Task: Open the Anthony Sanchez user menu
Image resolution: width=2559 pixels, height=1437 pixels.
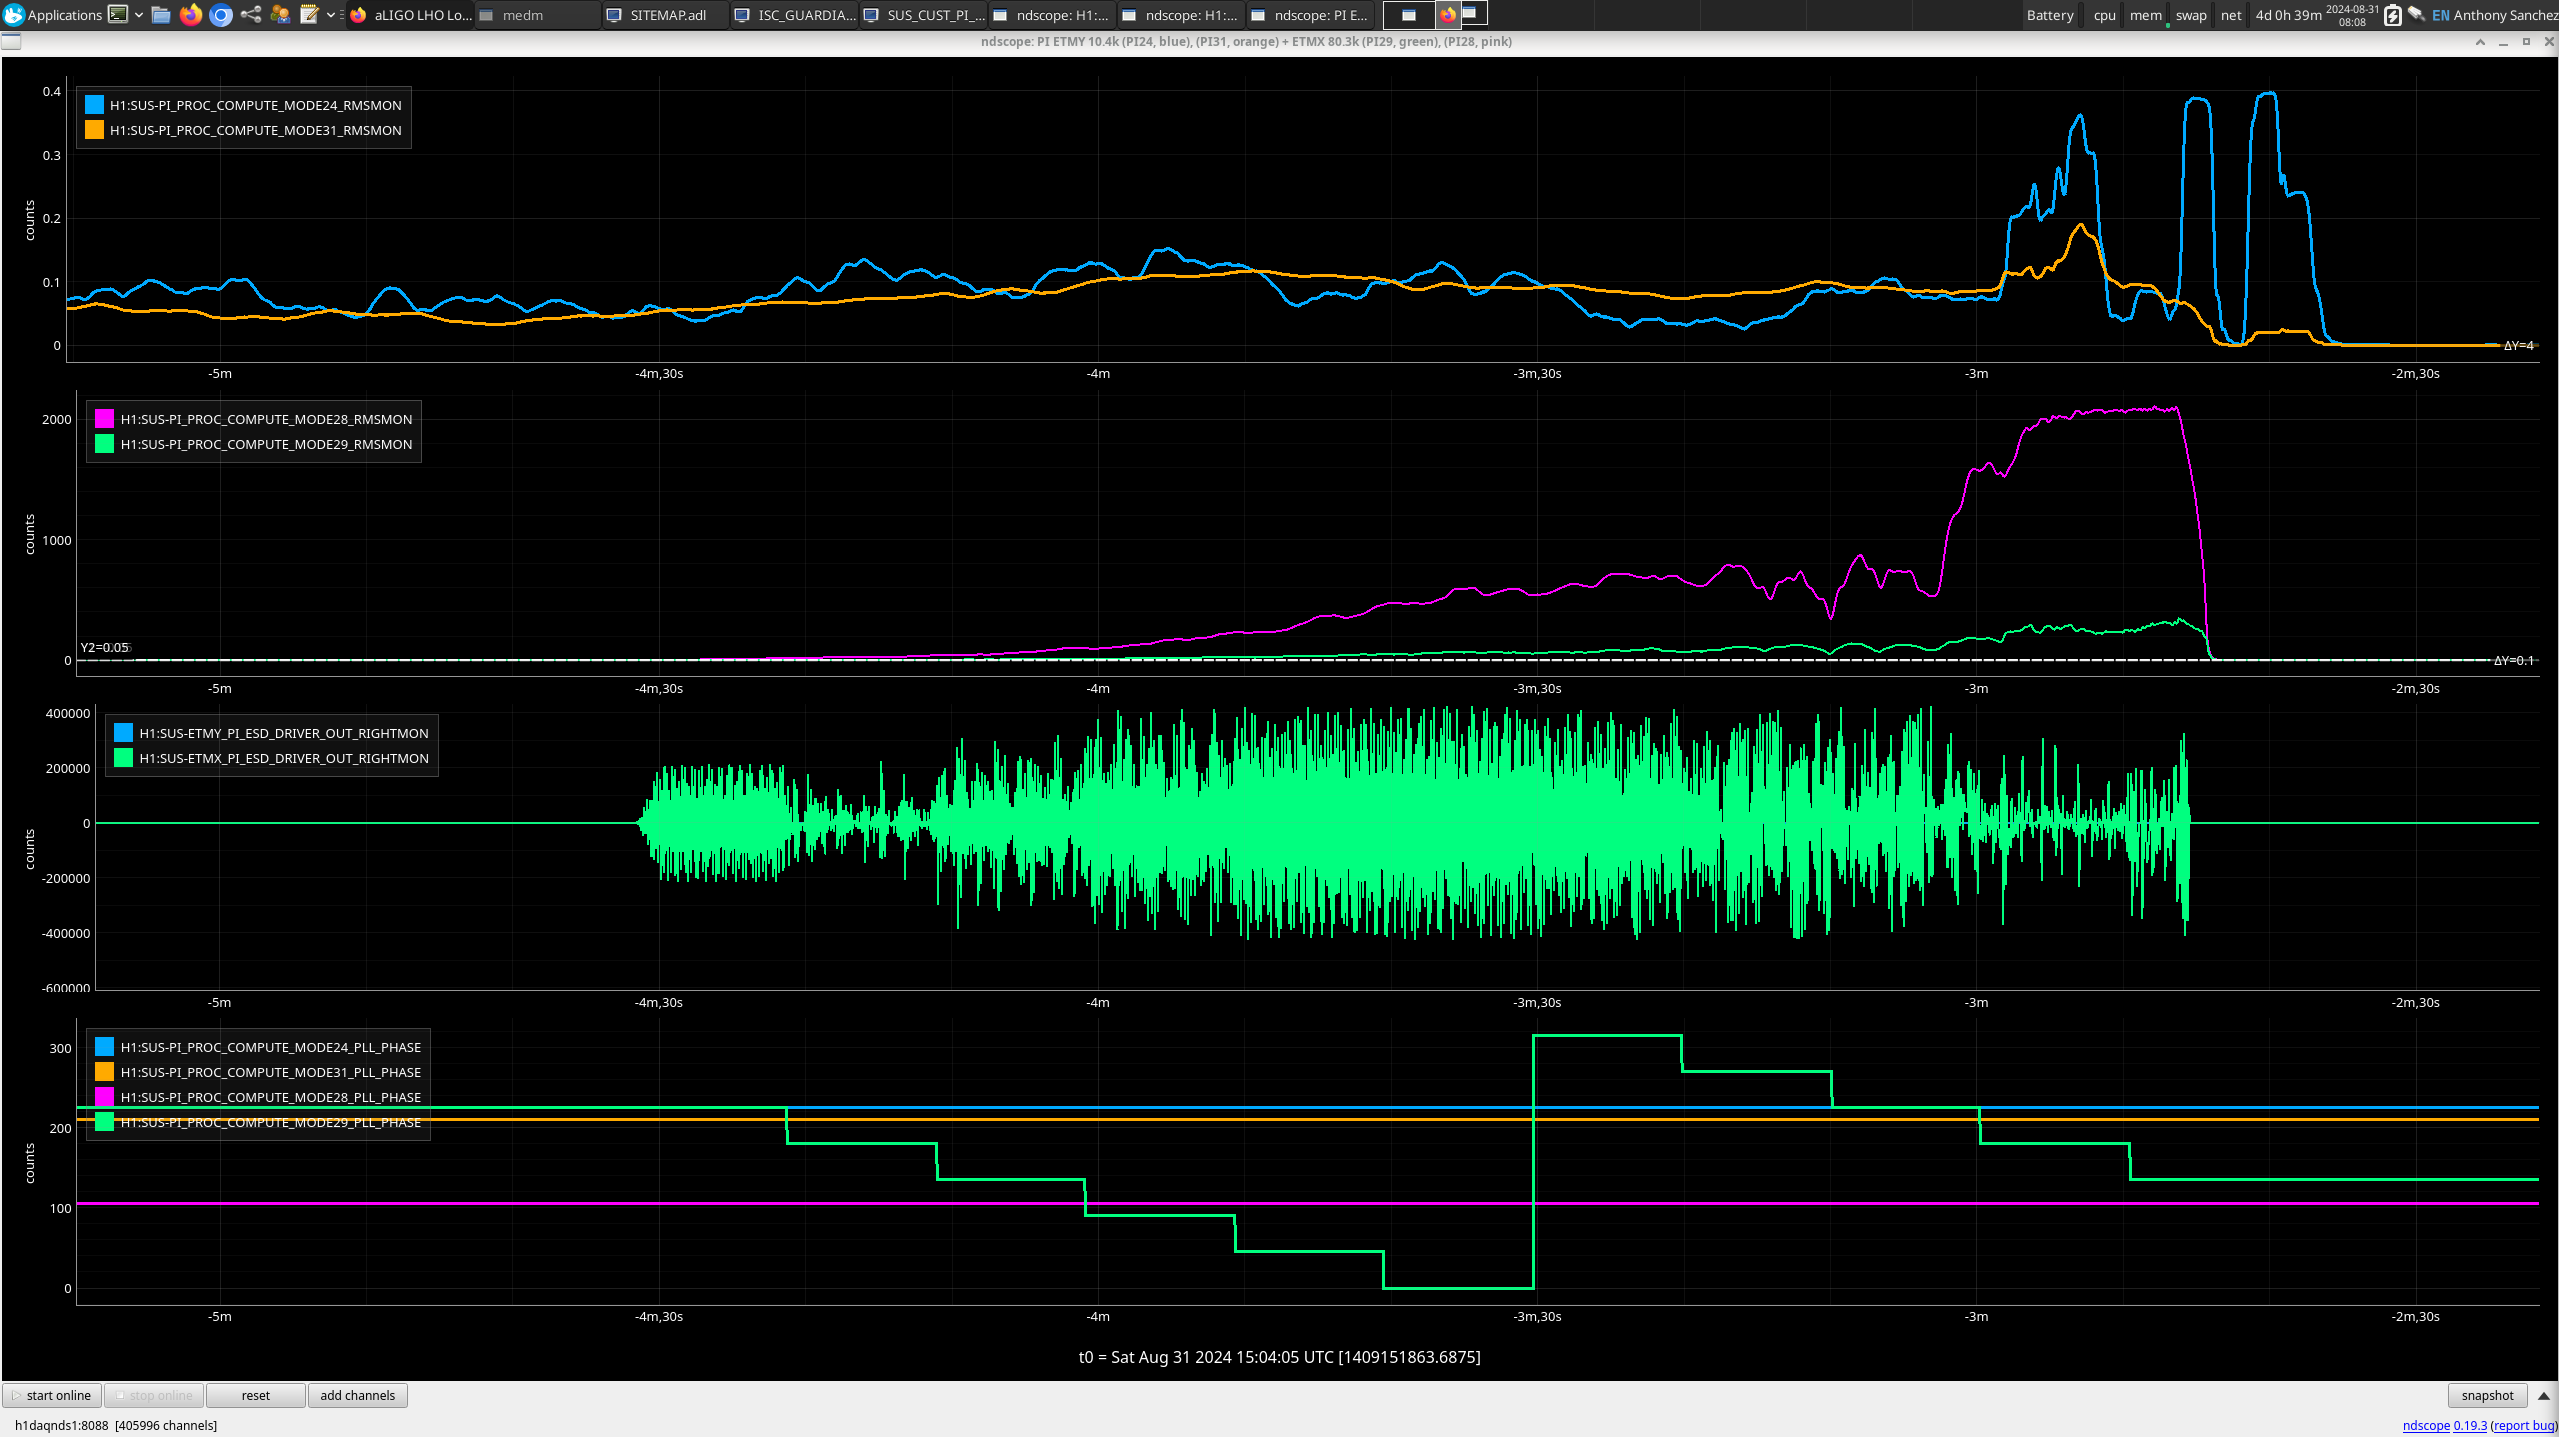Action: (x=2505, y=15)
